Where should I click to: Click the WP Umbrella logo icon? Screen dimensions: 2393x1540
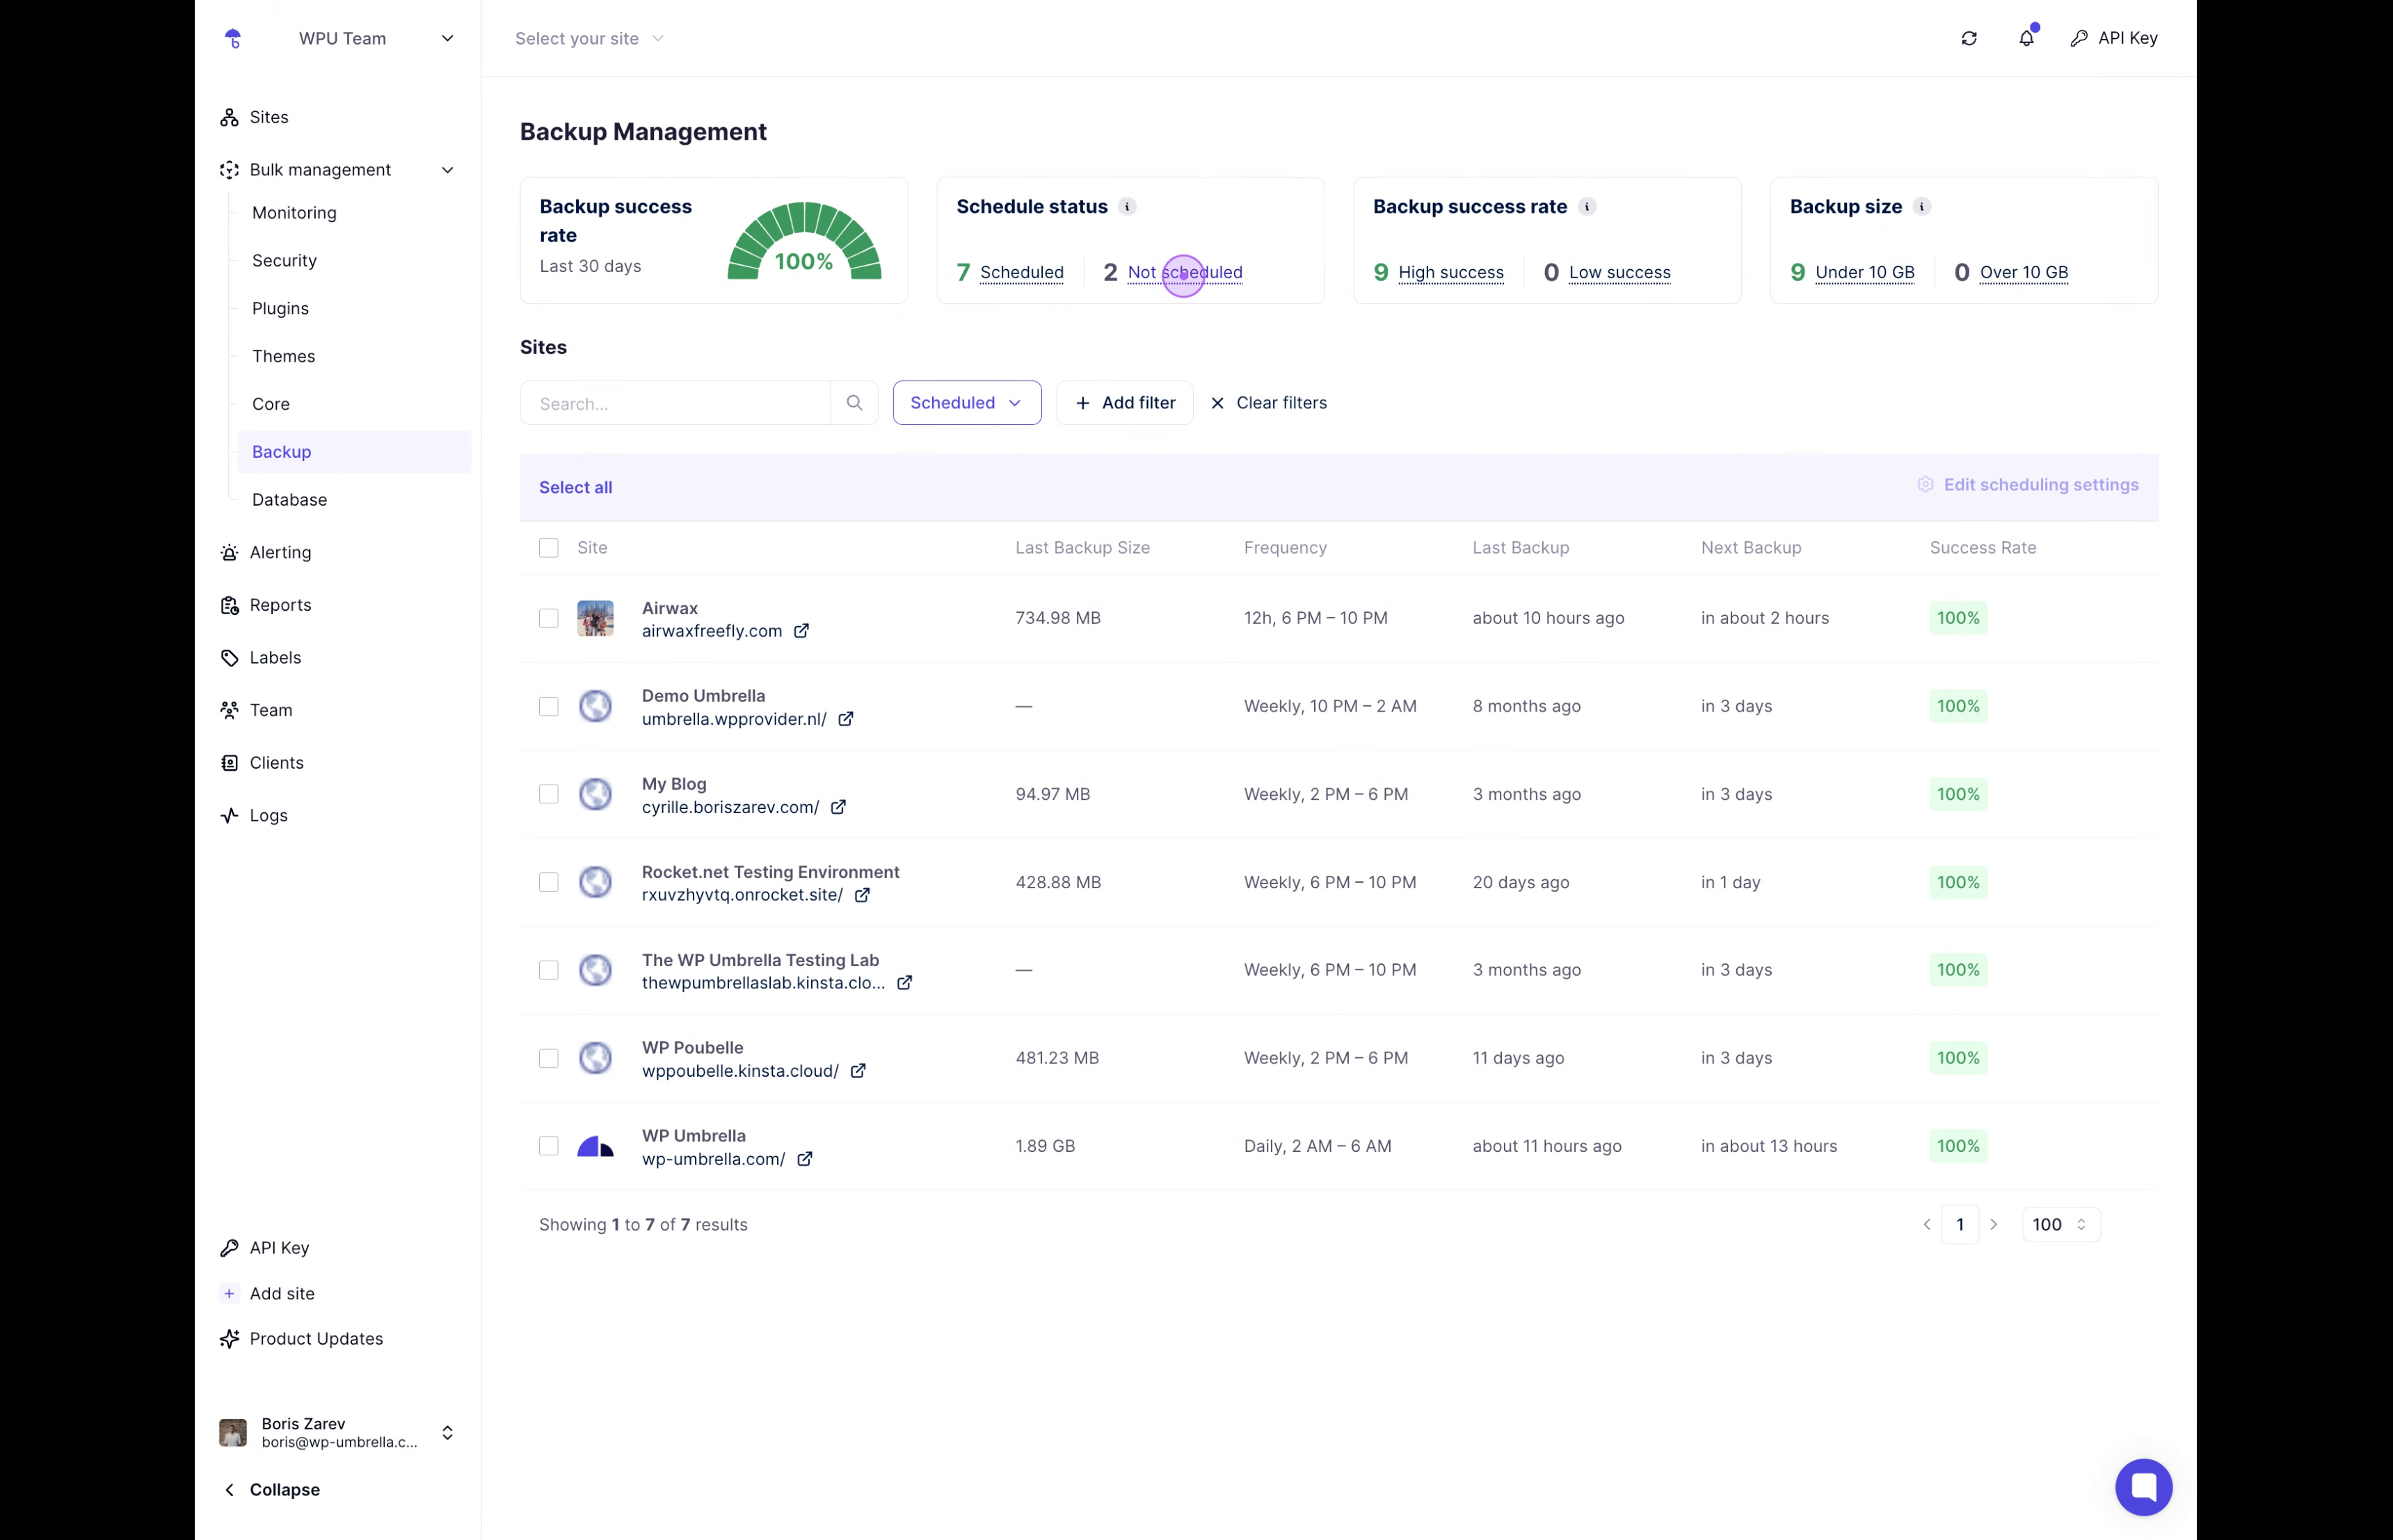click(233, 38)
